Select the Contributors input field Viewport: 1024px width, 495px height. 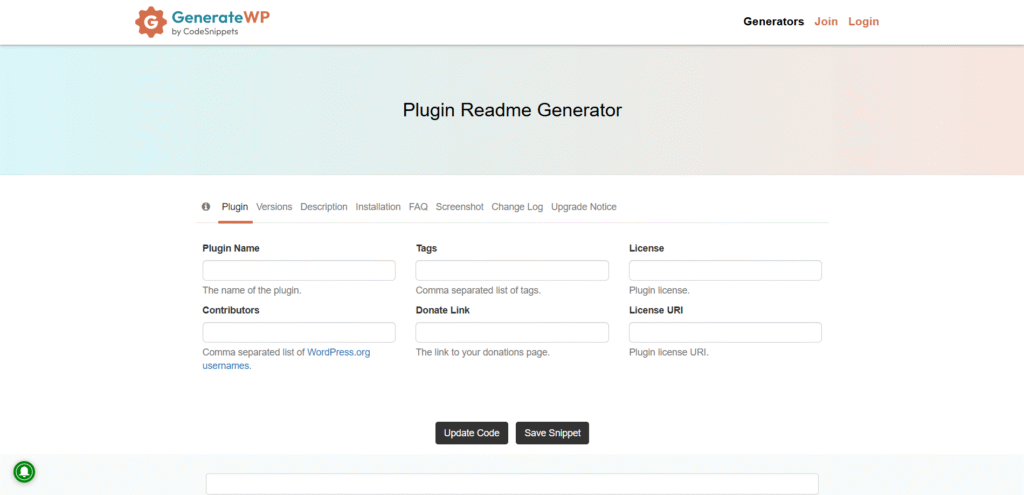(x=299, y=333)
